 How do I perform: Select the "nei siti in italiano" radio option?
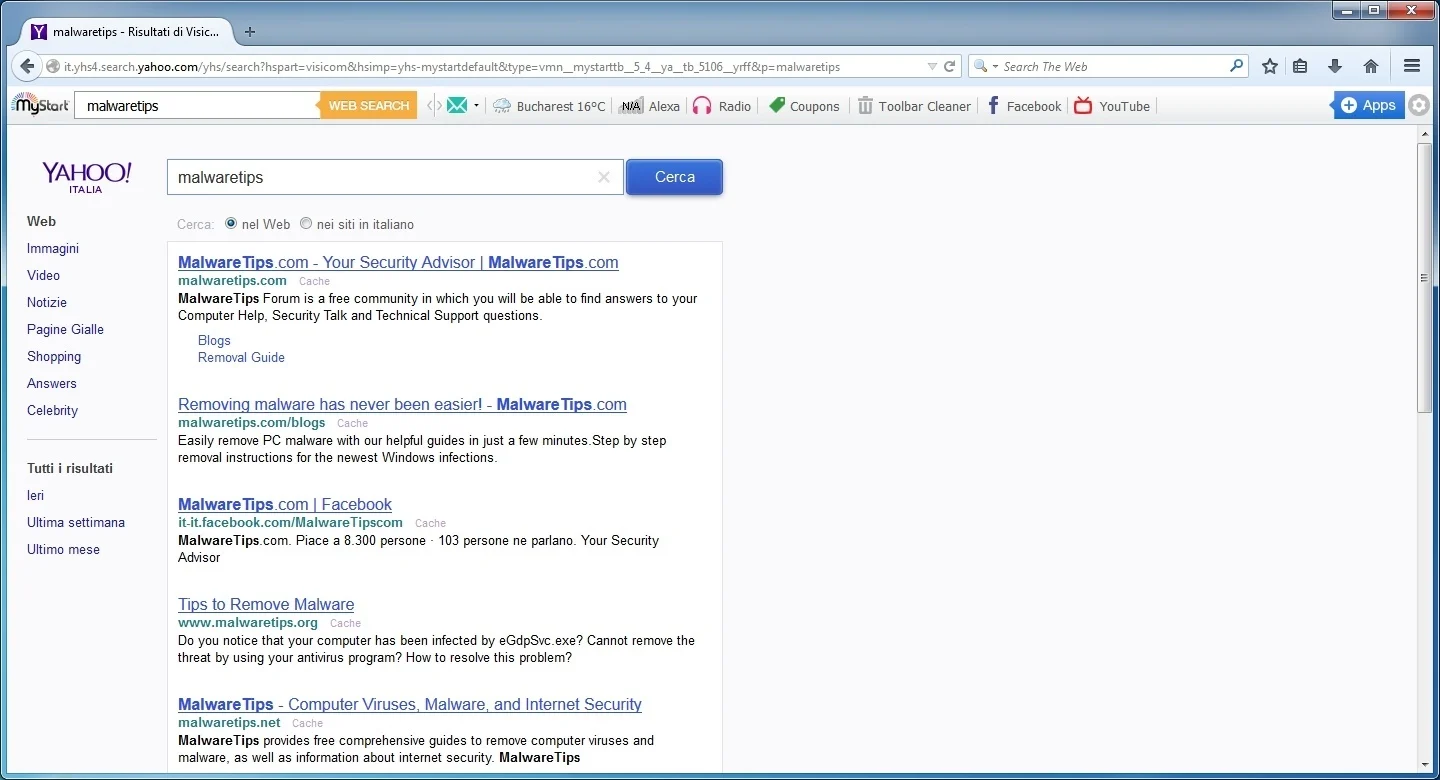306,224
